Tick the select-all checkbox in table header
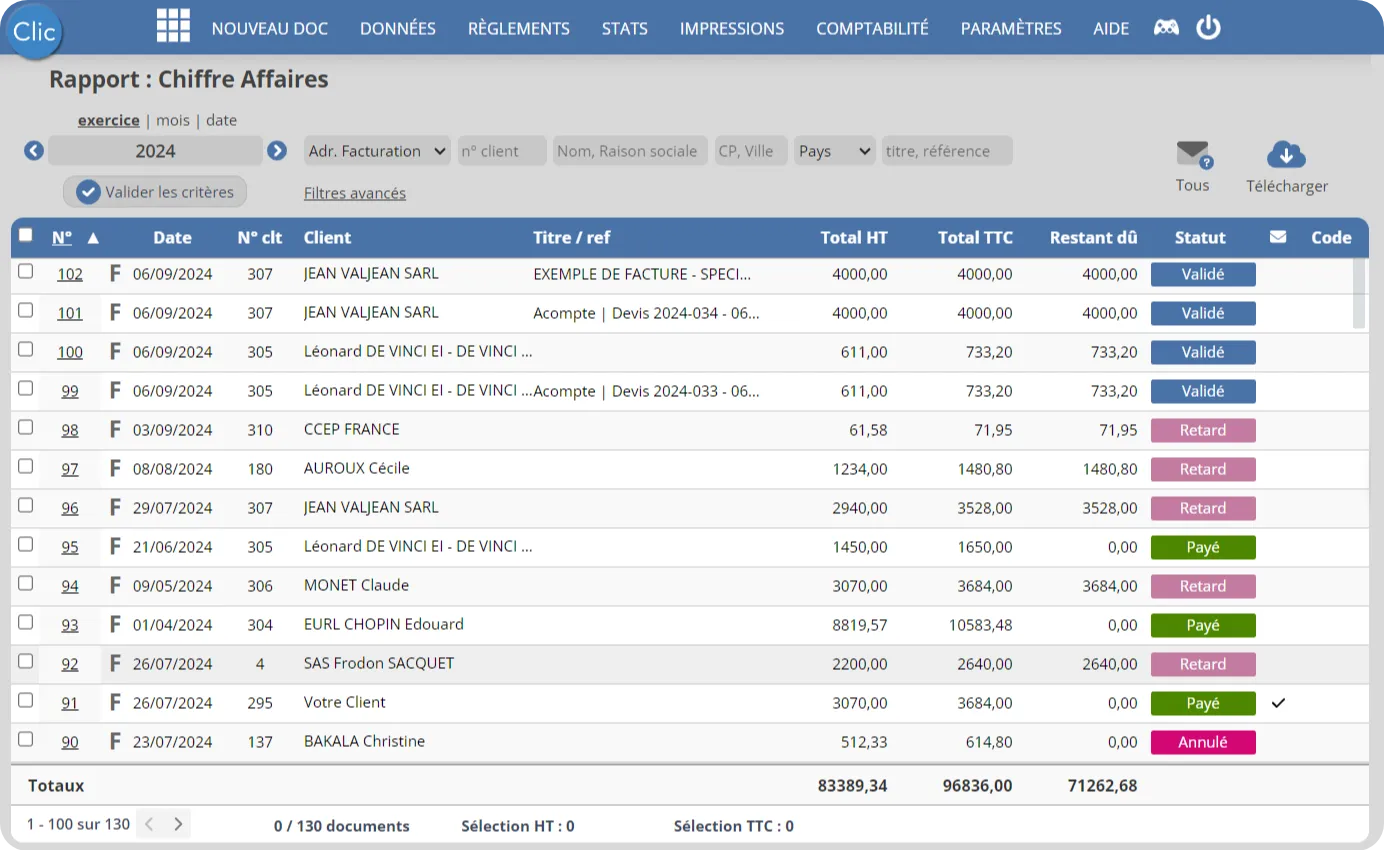Viewport: 1384px width, 851px height. pos(26,236)
